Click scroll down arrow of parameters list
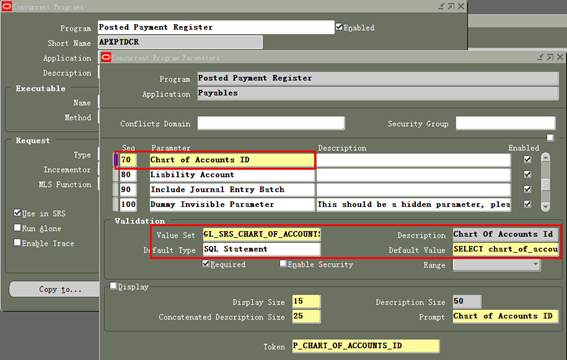The image size is (567, 360). point(546,206)
